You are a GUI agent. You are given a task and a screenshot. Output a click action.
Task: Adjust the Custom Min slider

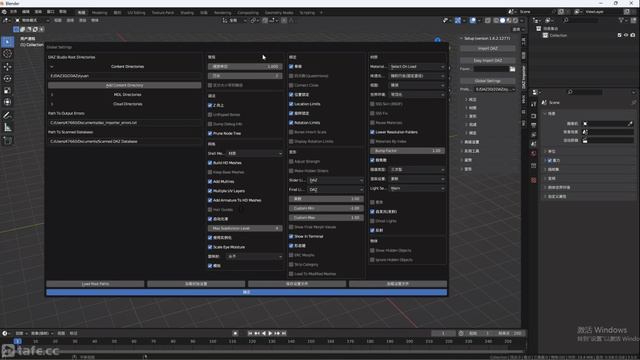point(326,208)
